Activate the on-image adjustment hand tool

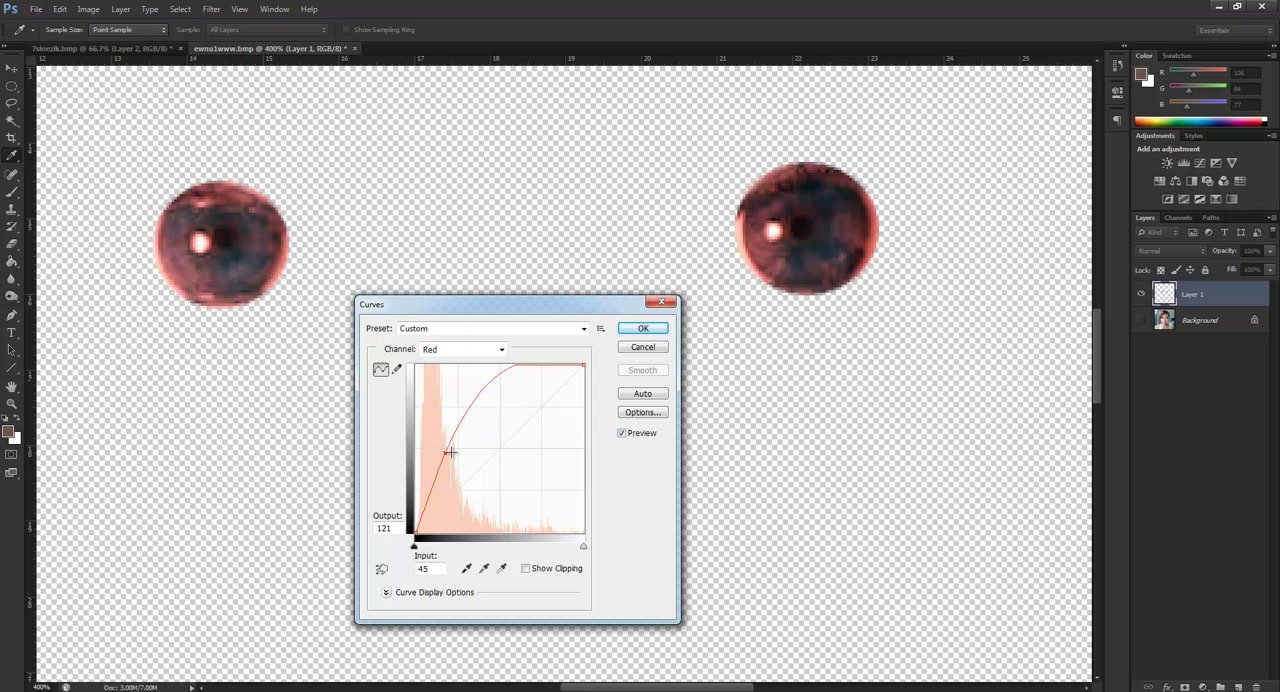381,569
